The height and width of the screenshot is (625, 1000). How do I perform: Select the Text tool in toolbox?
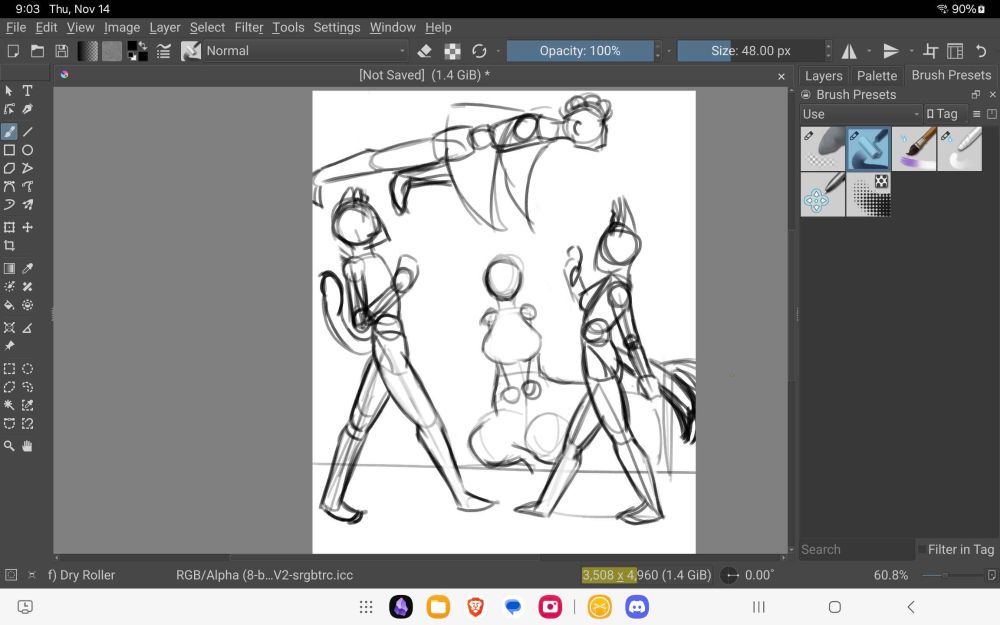28,91
